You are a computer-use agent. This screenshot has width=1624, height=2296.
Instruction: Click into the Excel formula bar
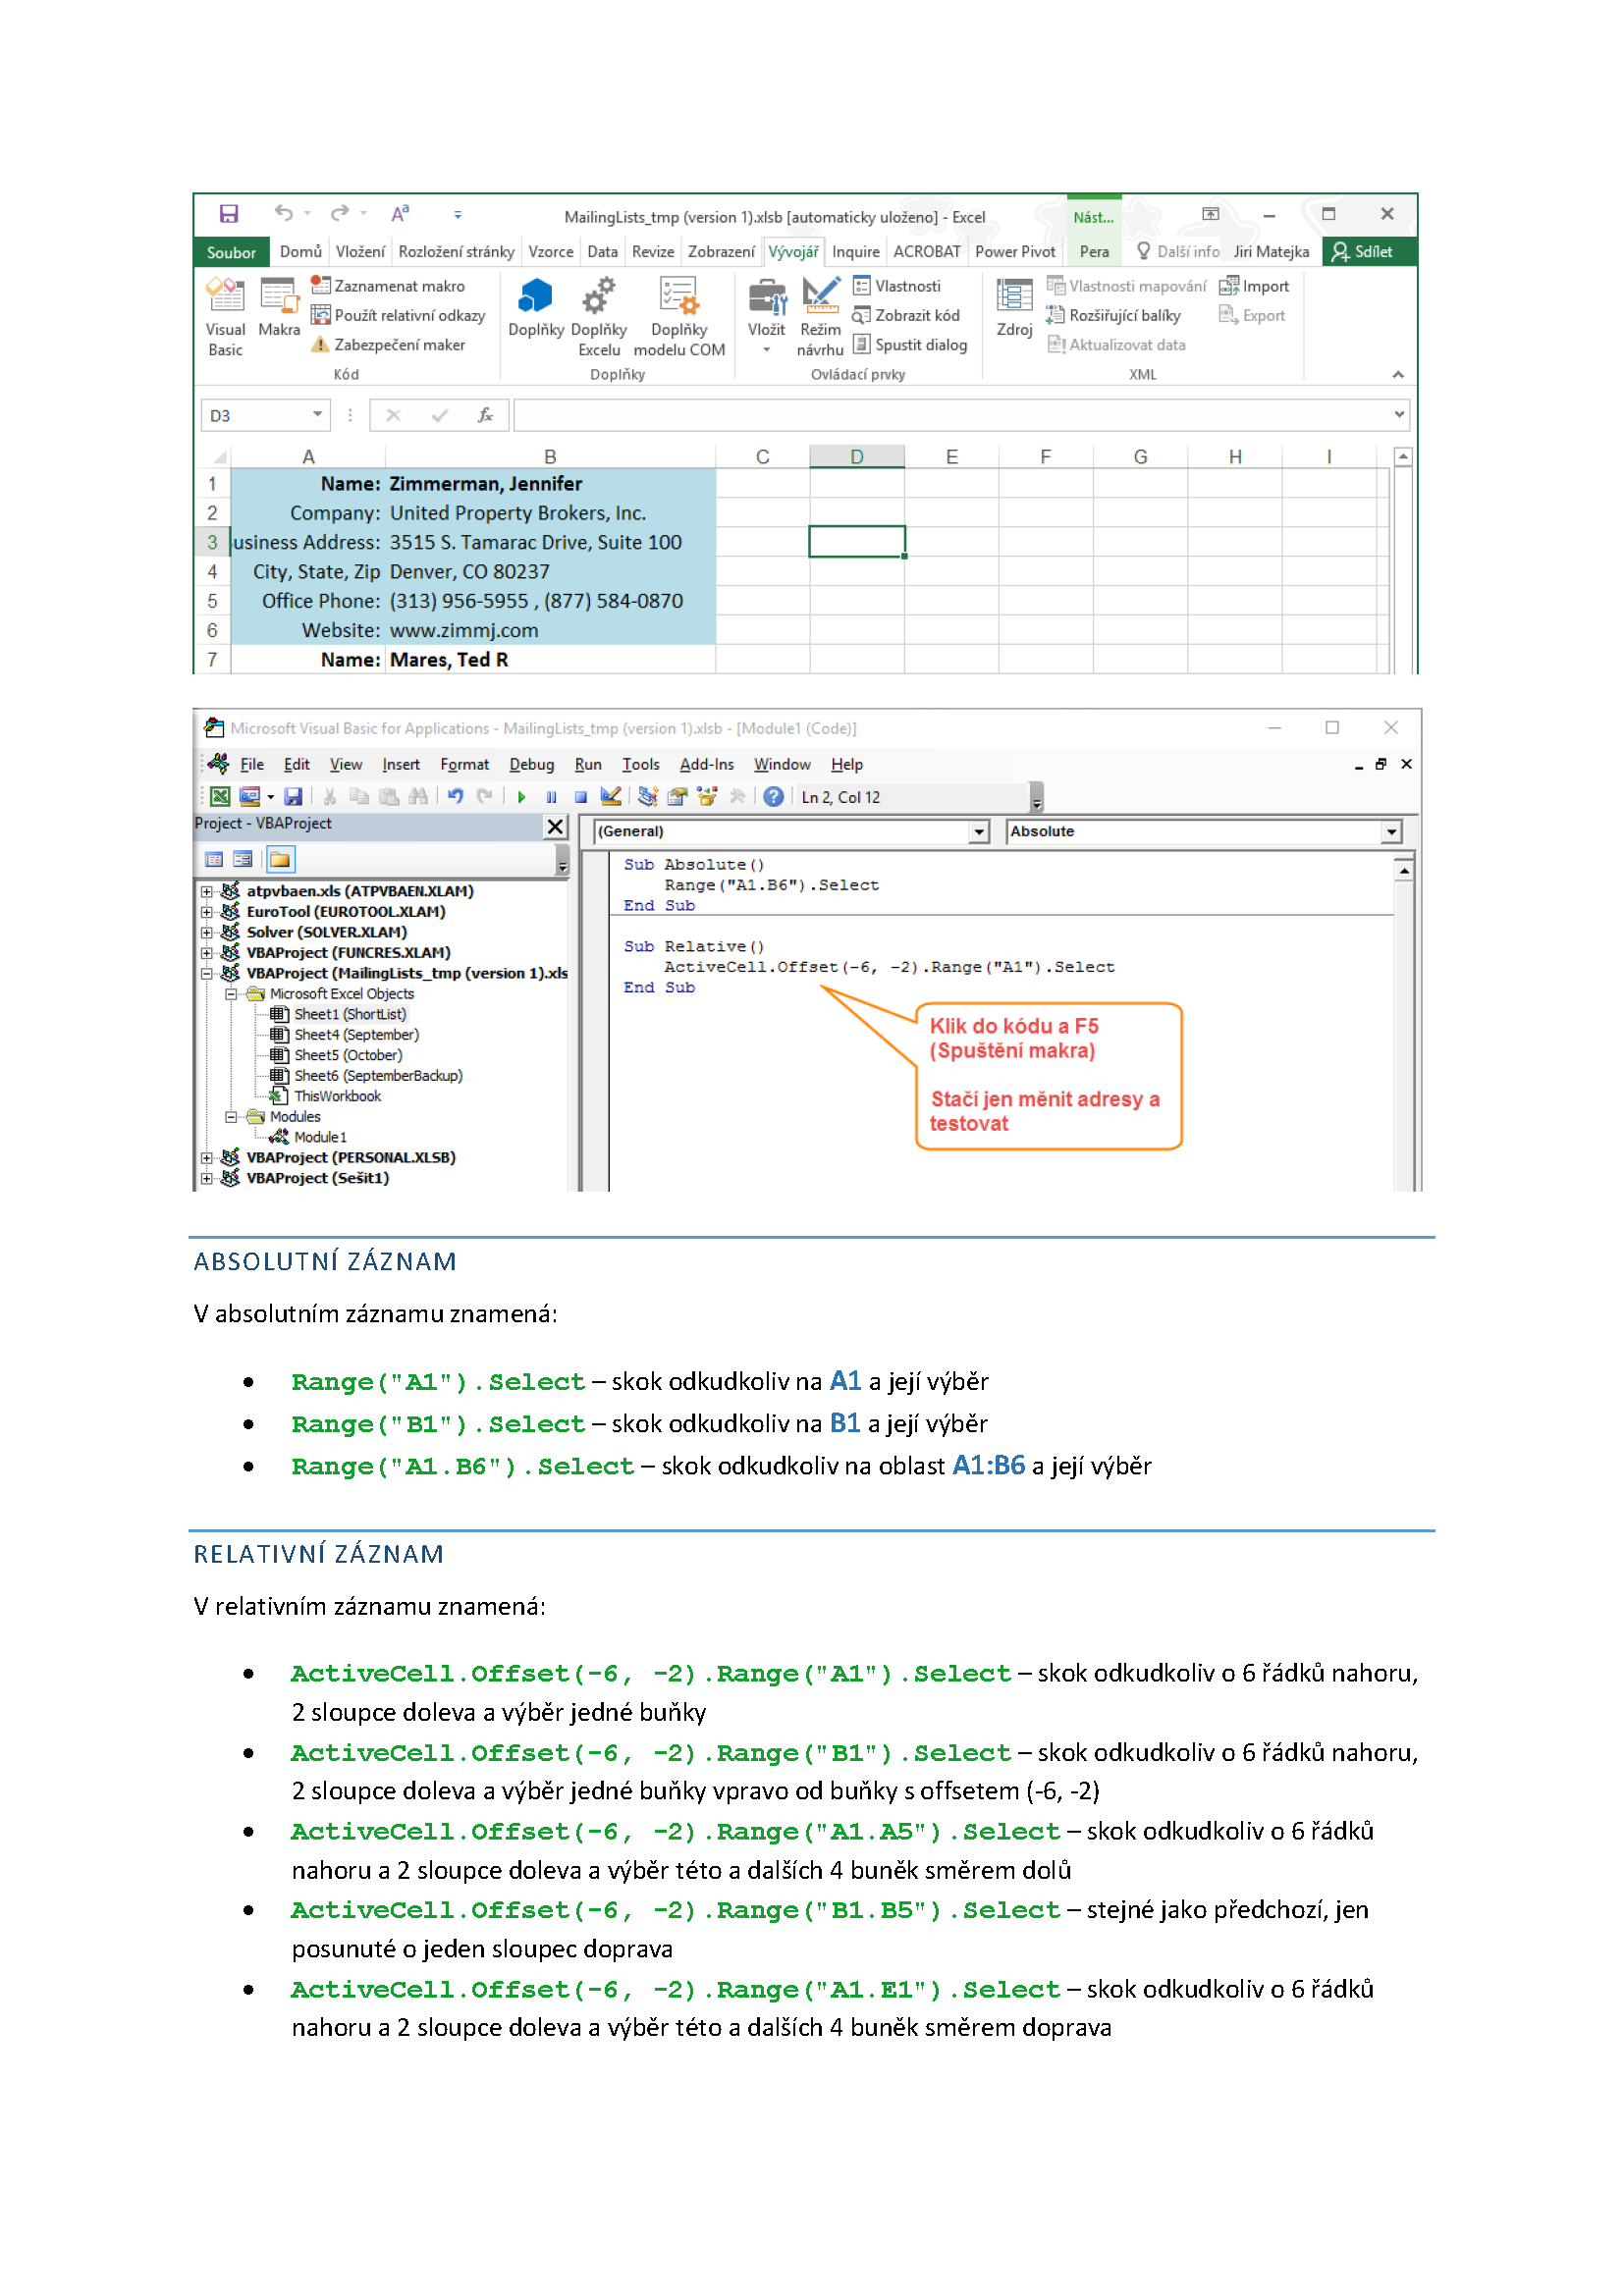(x=950, y=415)
